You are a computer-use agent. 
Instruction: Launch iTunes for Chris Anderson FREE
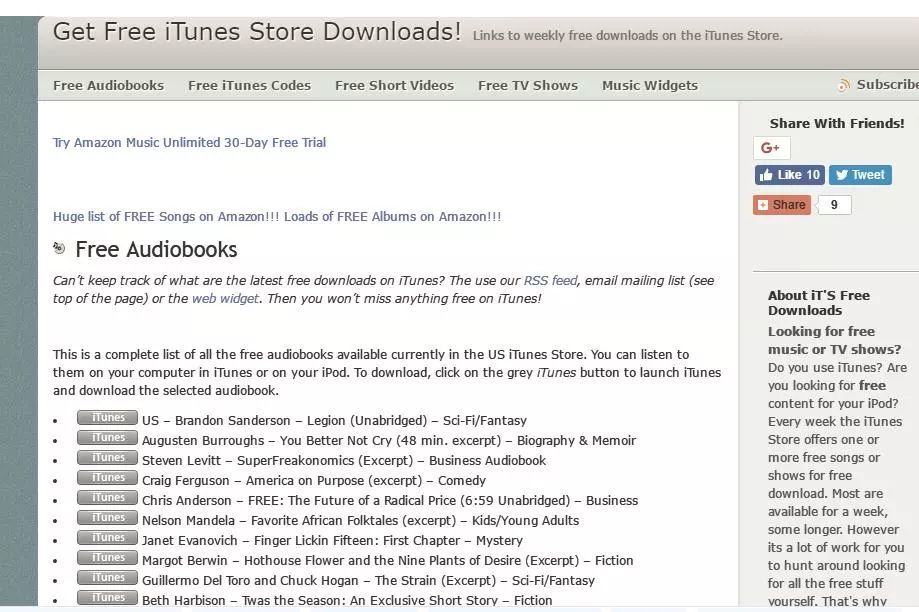pos(107,497)
